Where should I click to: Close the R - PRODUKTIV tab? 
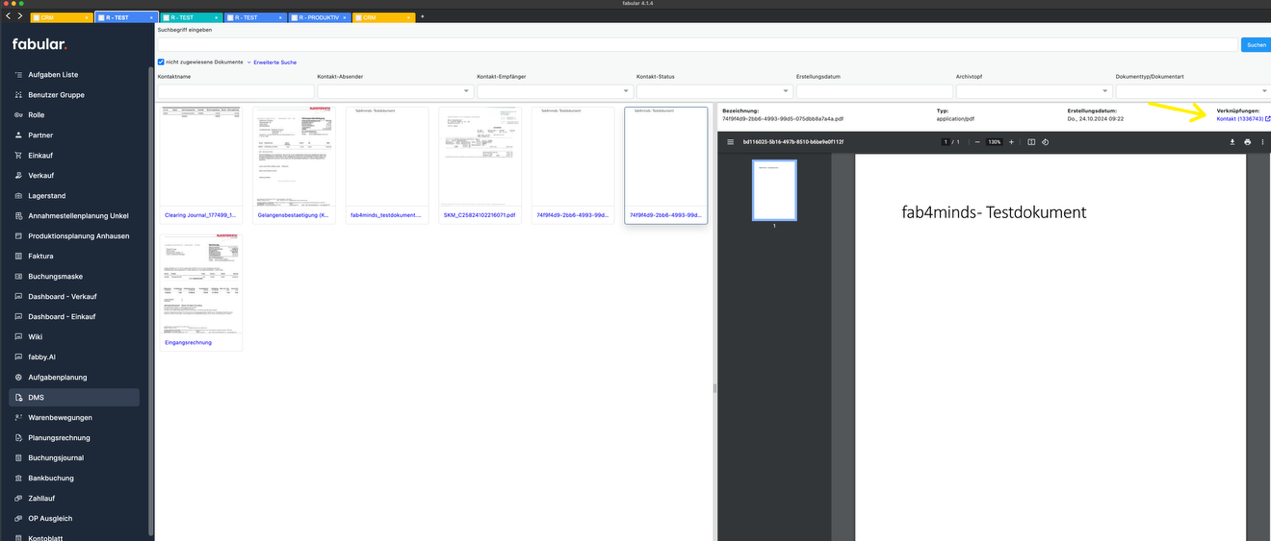tap(346, 18)
